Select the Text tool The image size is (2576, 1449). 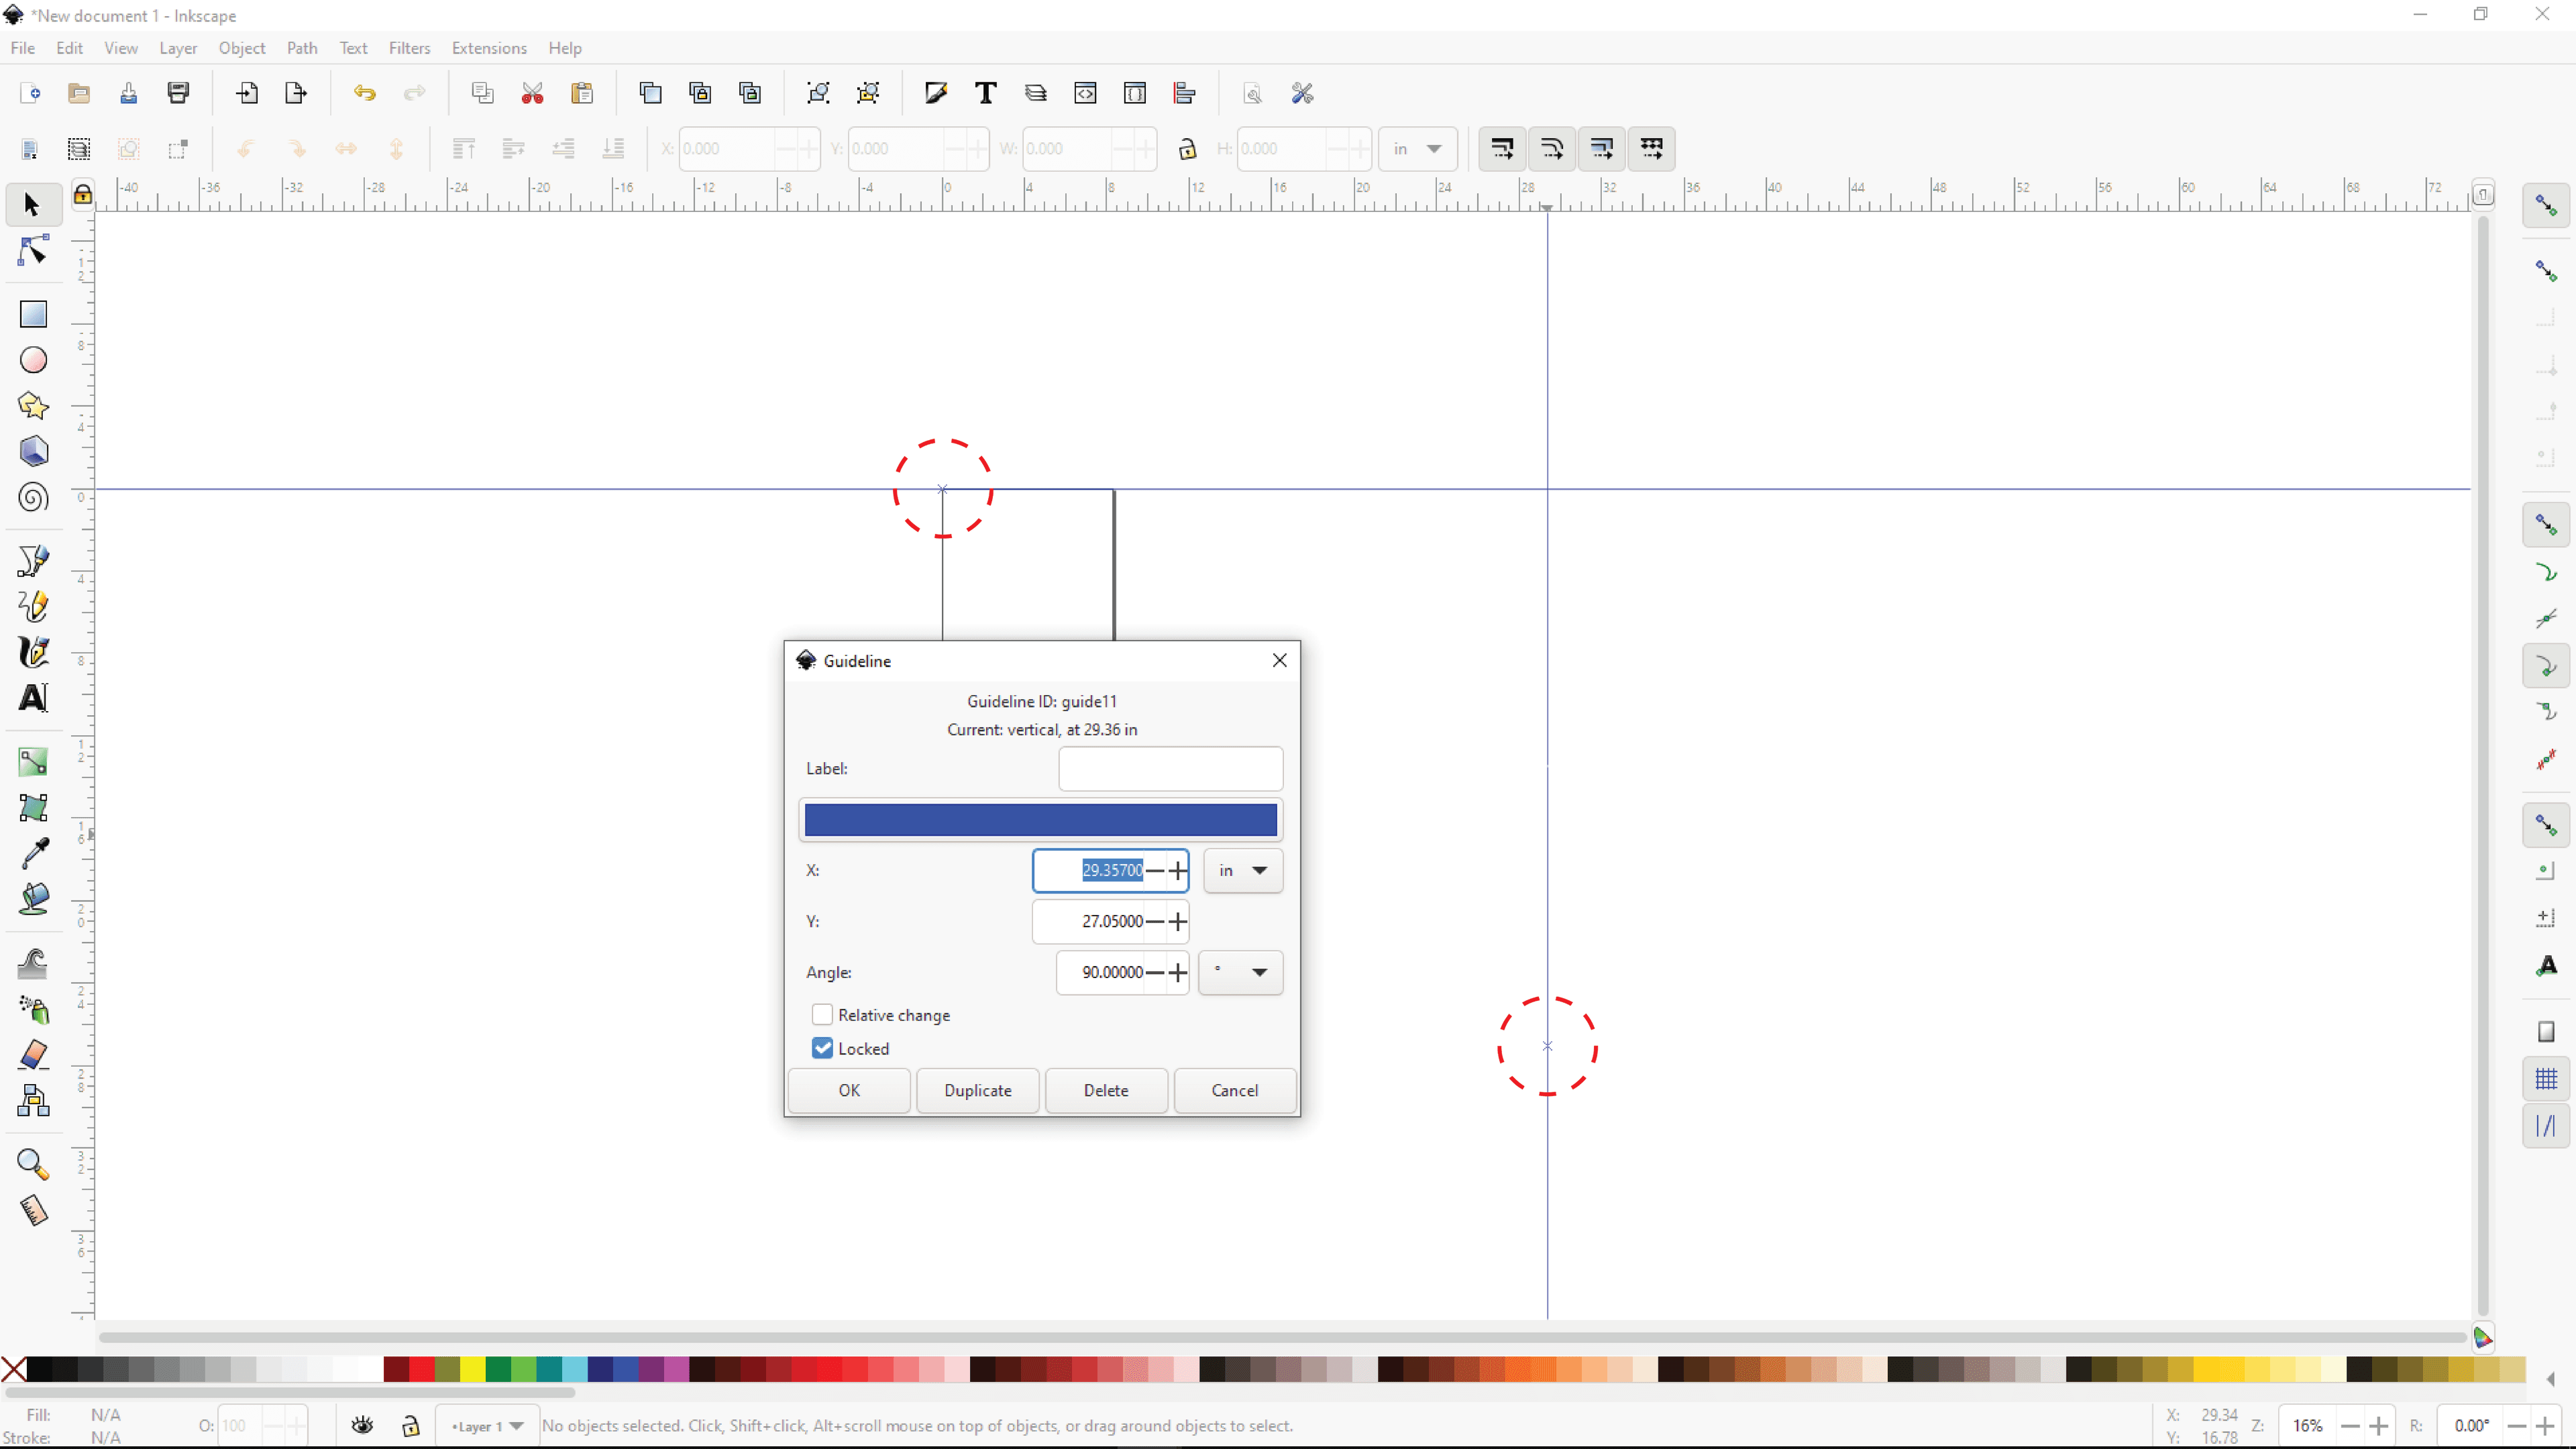point(33,698)
